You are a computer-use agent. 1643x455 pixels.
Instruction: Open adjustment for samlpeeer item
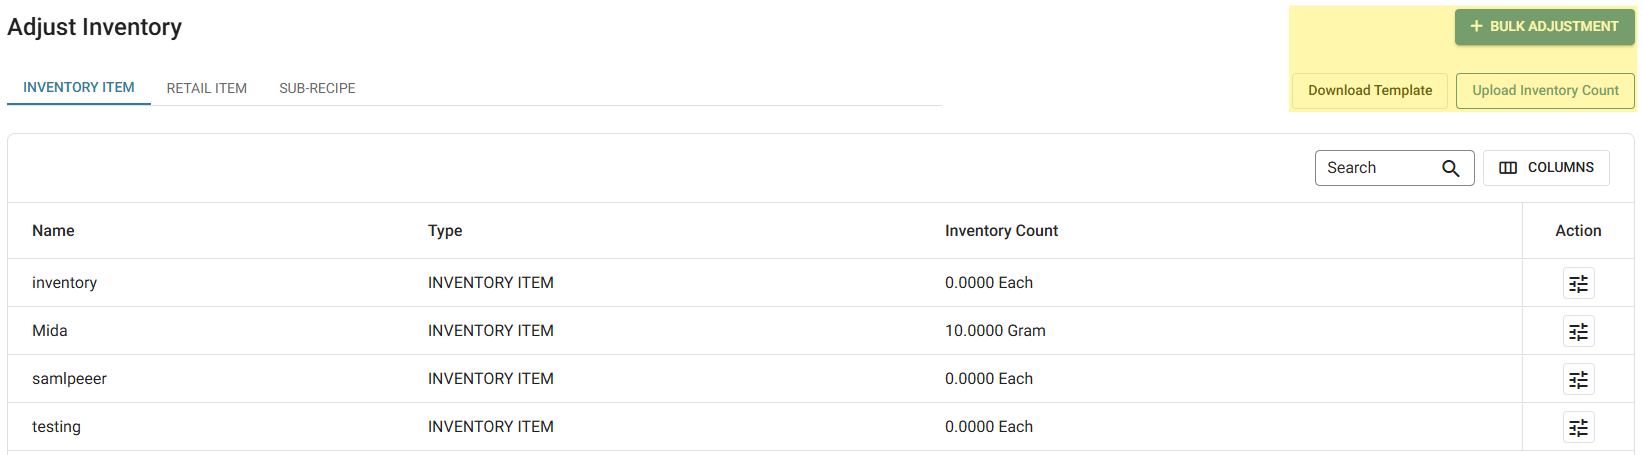click(x=1578, y=379)
